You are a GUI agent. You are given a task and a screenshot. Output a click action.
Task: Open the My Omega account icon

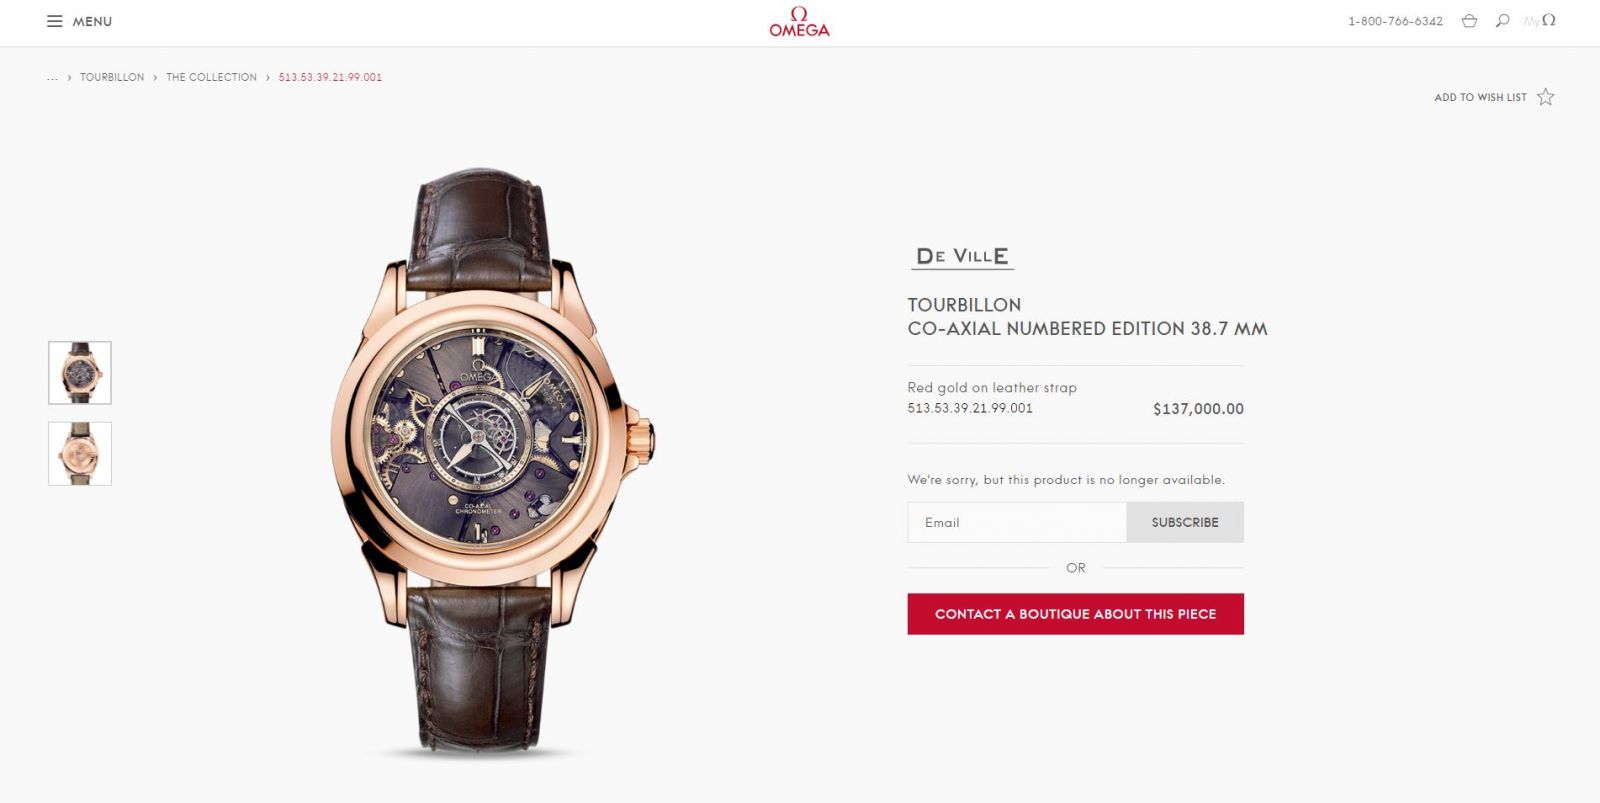1540,20
